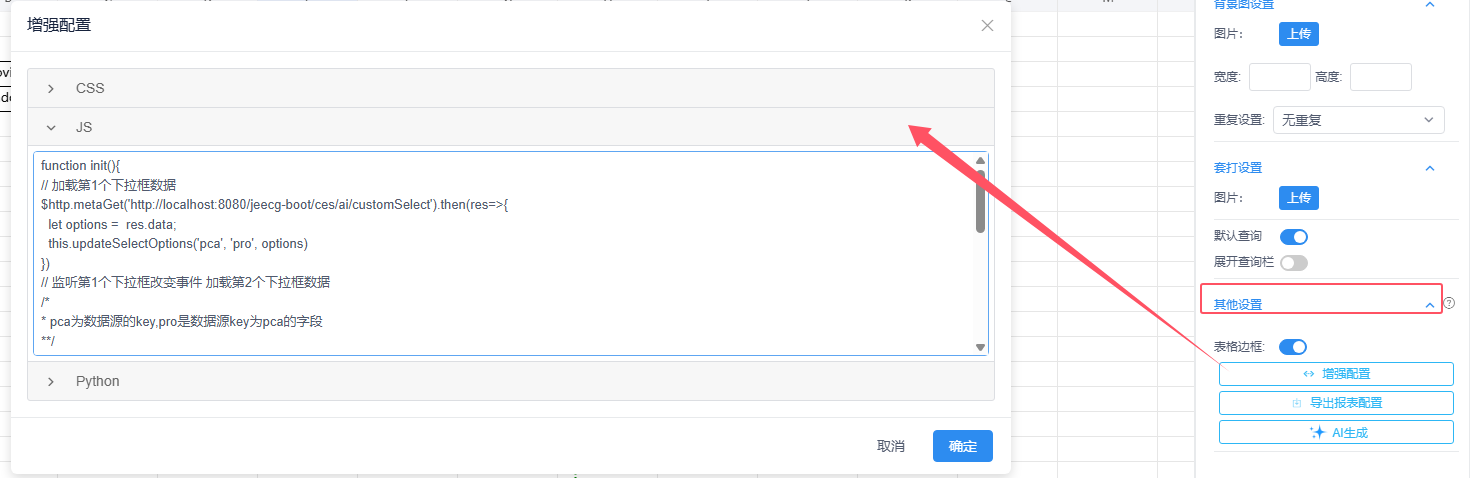1470x478 pixels.
Task: Enable the 展开查询栏 switch
Action: [x=1294, y=262]
